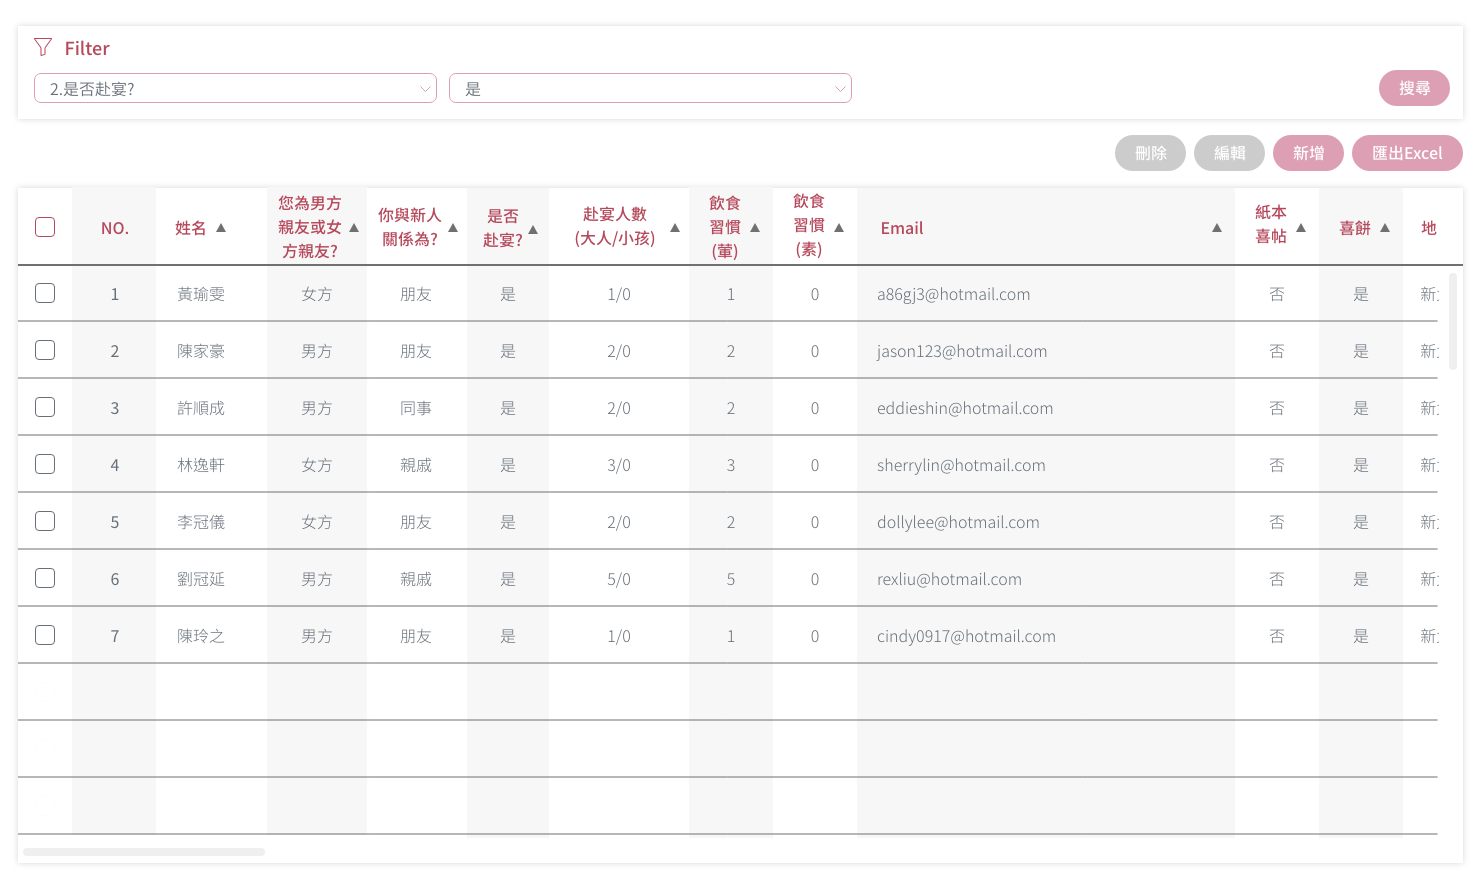
Task: Sort by Email column arrow
Action: (x=1217, y=228)
